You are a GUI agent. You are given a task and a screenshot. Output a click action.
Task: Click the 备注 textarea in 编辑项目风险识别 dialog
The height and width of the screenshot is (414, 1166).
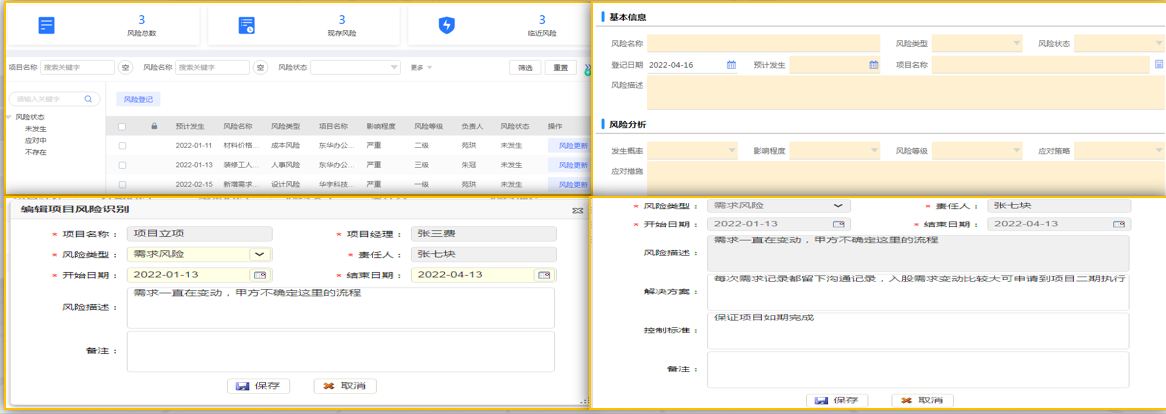[341, 351]
